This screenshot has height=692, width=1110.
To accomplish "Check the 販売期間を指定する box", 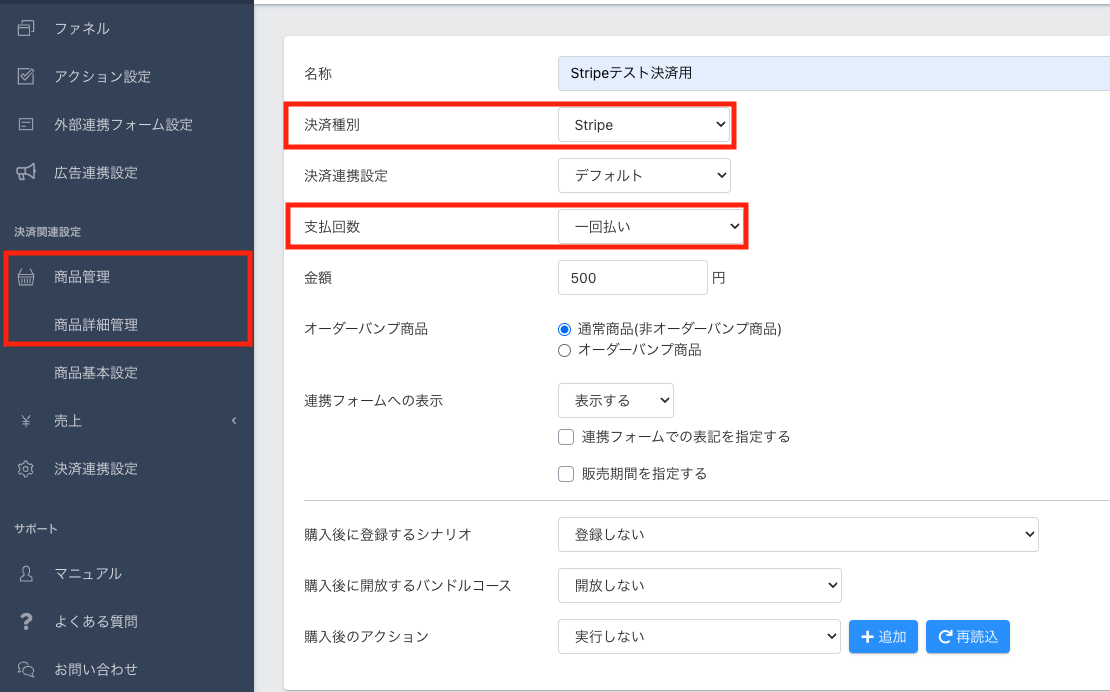I will (x=566, y=474).
